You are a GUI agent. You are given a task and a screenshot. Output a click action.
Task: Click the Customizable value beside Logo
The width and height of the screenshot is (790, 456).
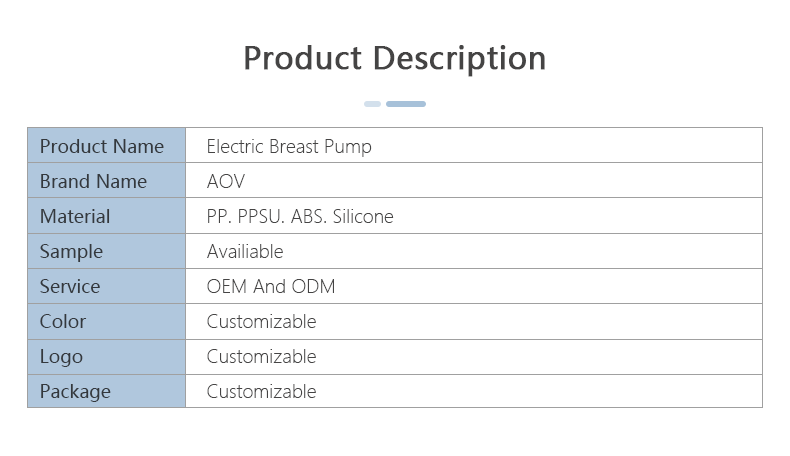click(x=261, y=356)
